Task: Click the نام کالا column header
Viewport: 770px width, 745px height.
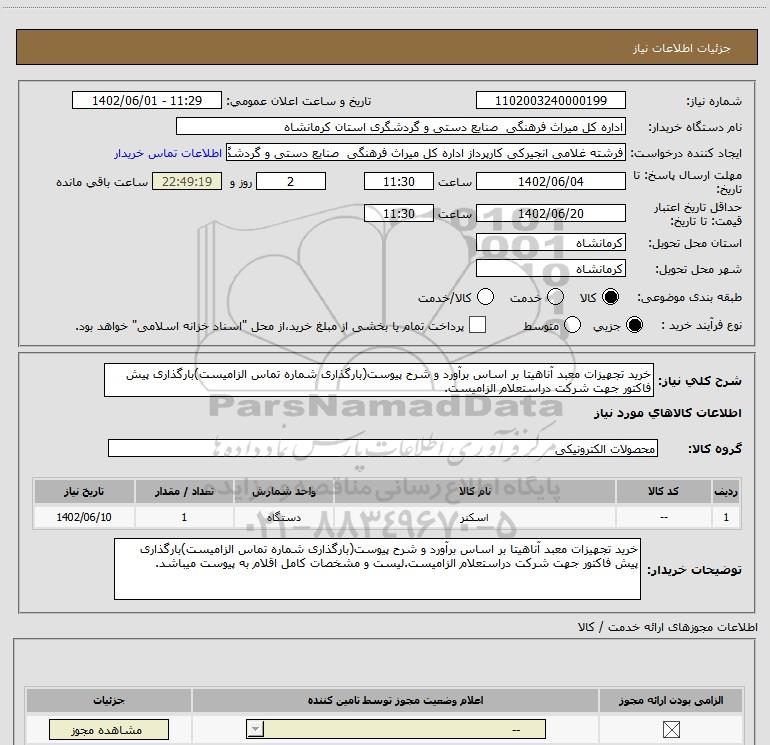Action: (x=474, y=491)
